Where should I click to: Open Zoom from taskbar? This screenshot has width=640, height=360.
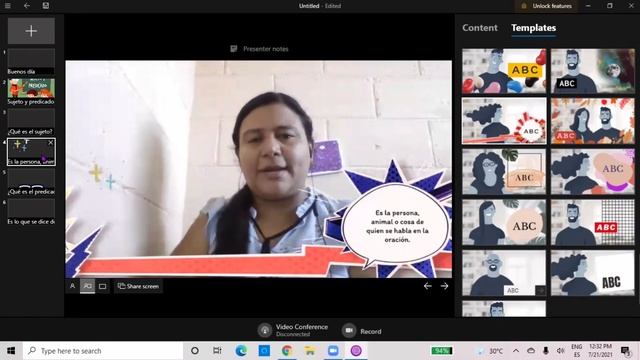(333, 351)
